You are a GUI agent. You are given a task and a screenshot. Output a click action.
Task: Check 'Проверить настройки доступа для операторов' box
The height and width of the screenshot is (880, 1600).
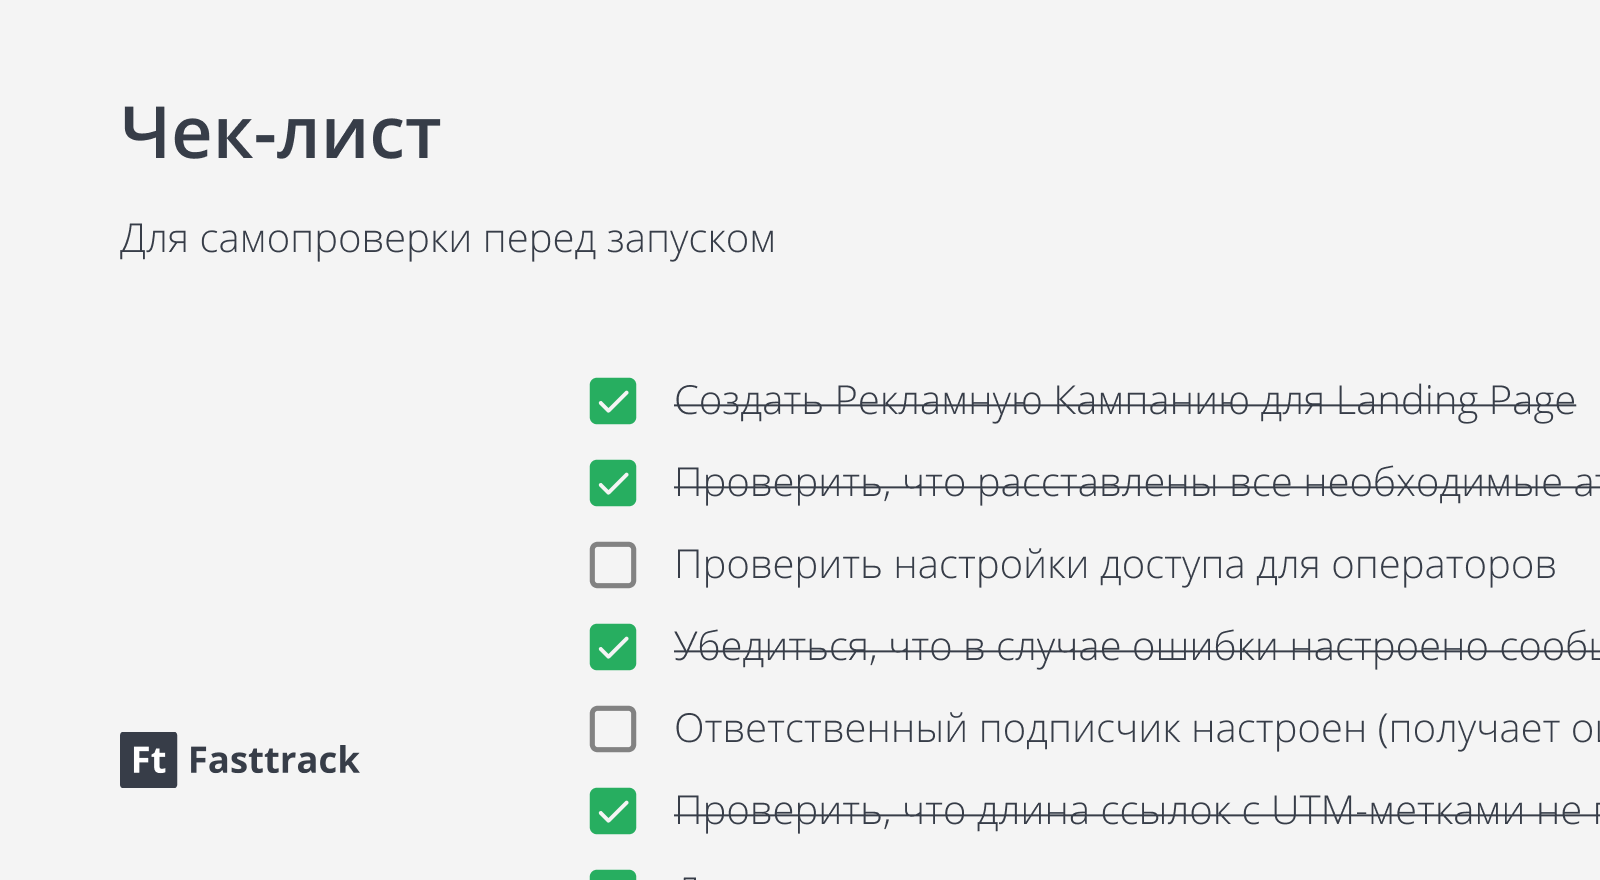[613, 565]
